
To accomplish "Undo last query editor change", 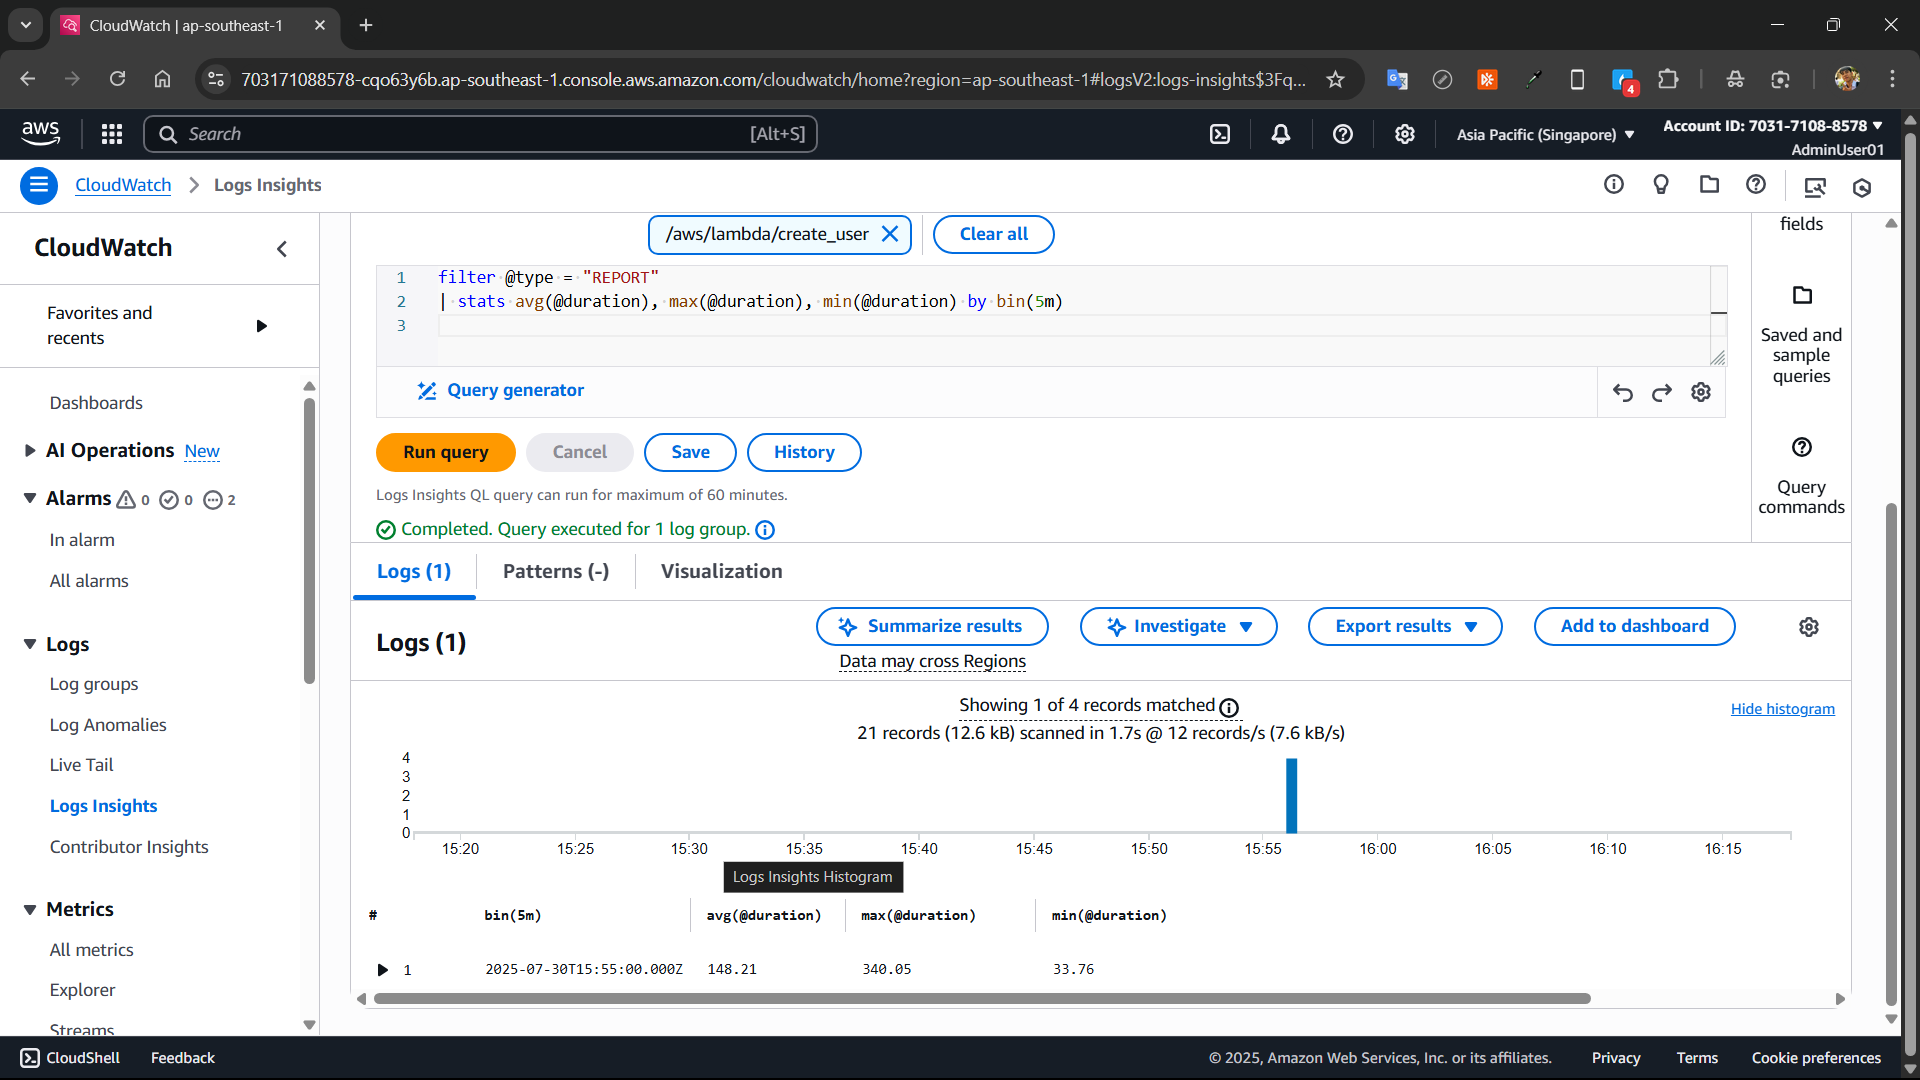I will 1622,392.
